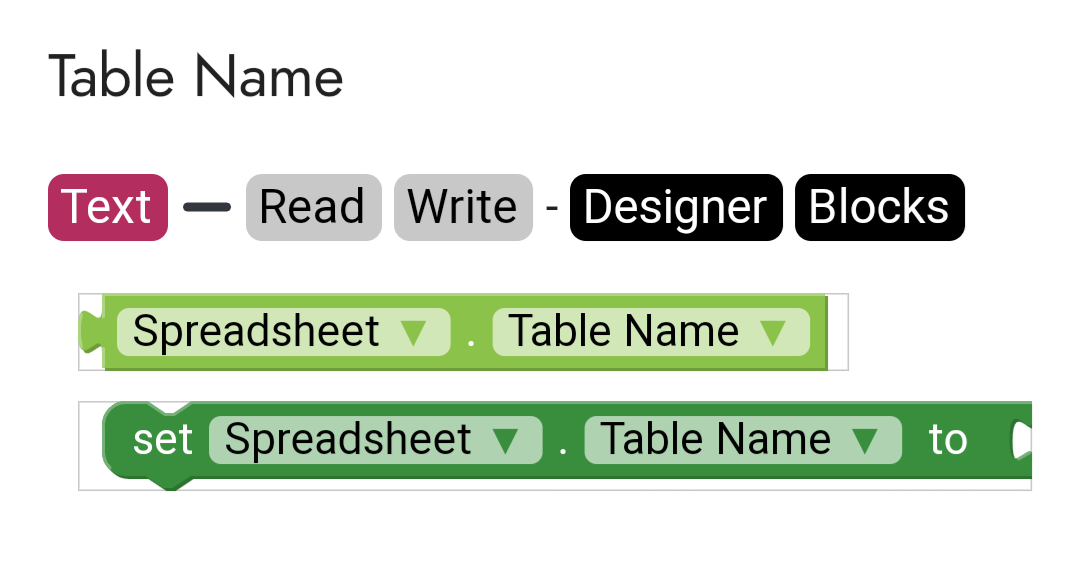Open Spreadsheet dropdown in set block
The image size is (1080, 562).
349,440
